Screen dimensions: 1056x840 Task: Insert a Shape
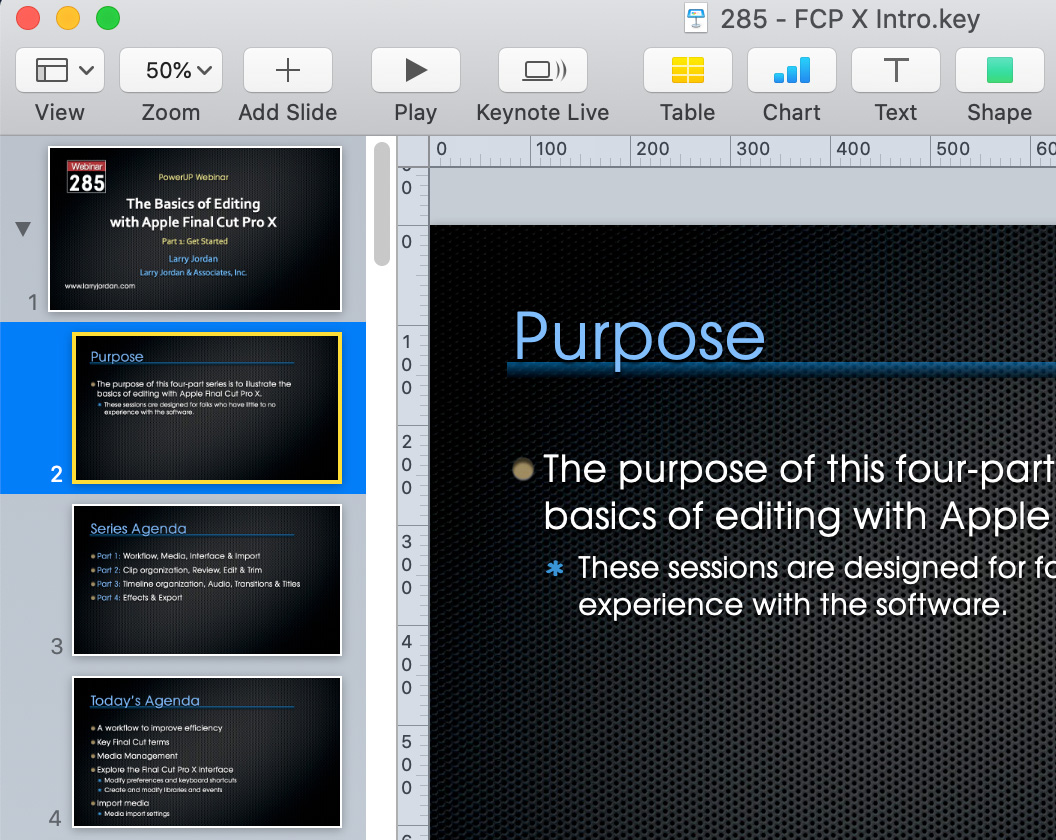(999, 70)
